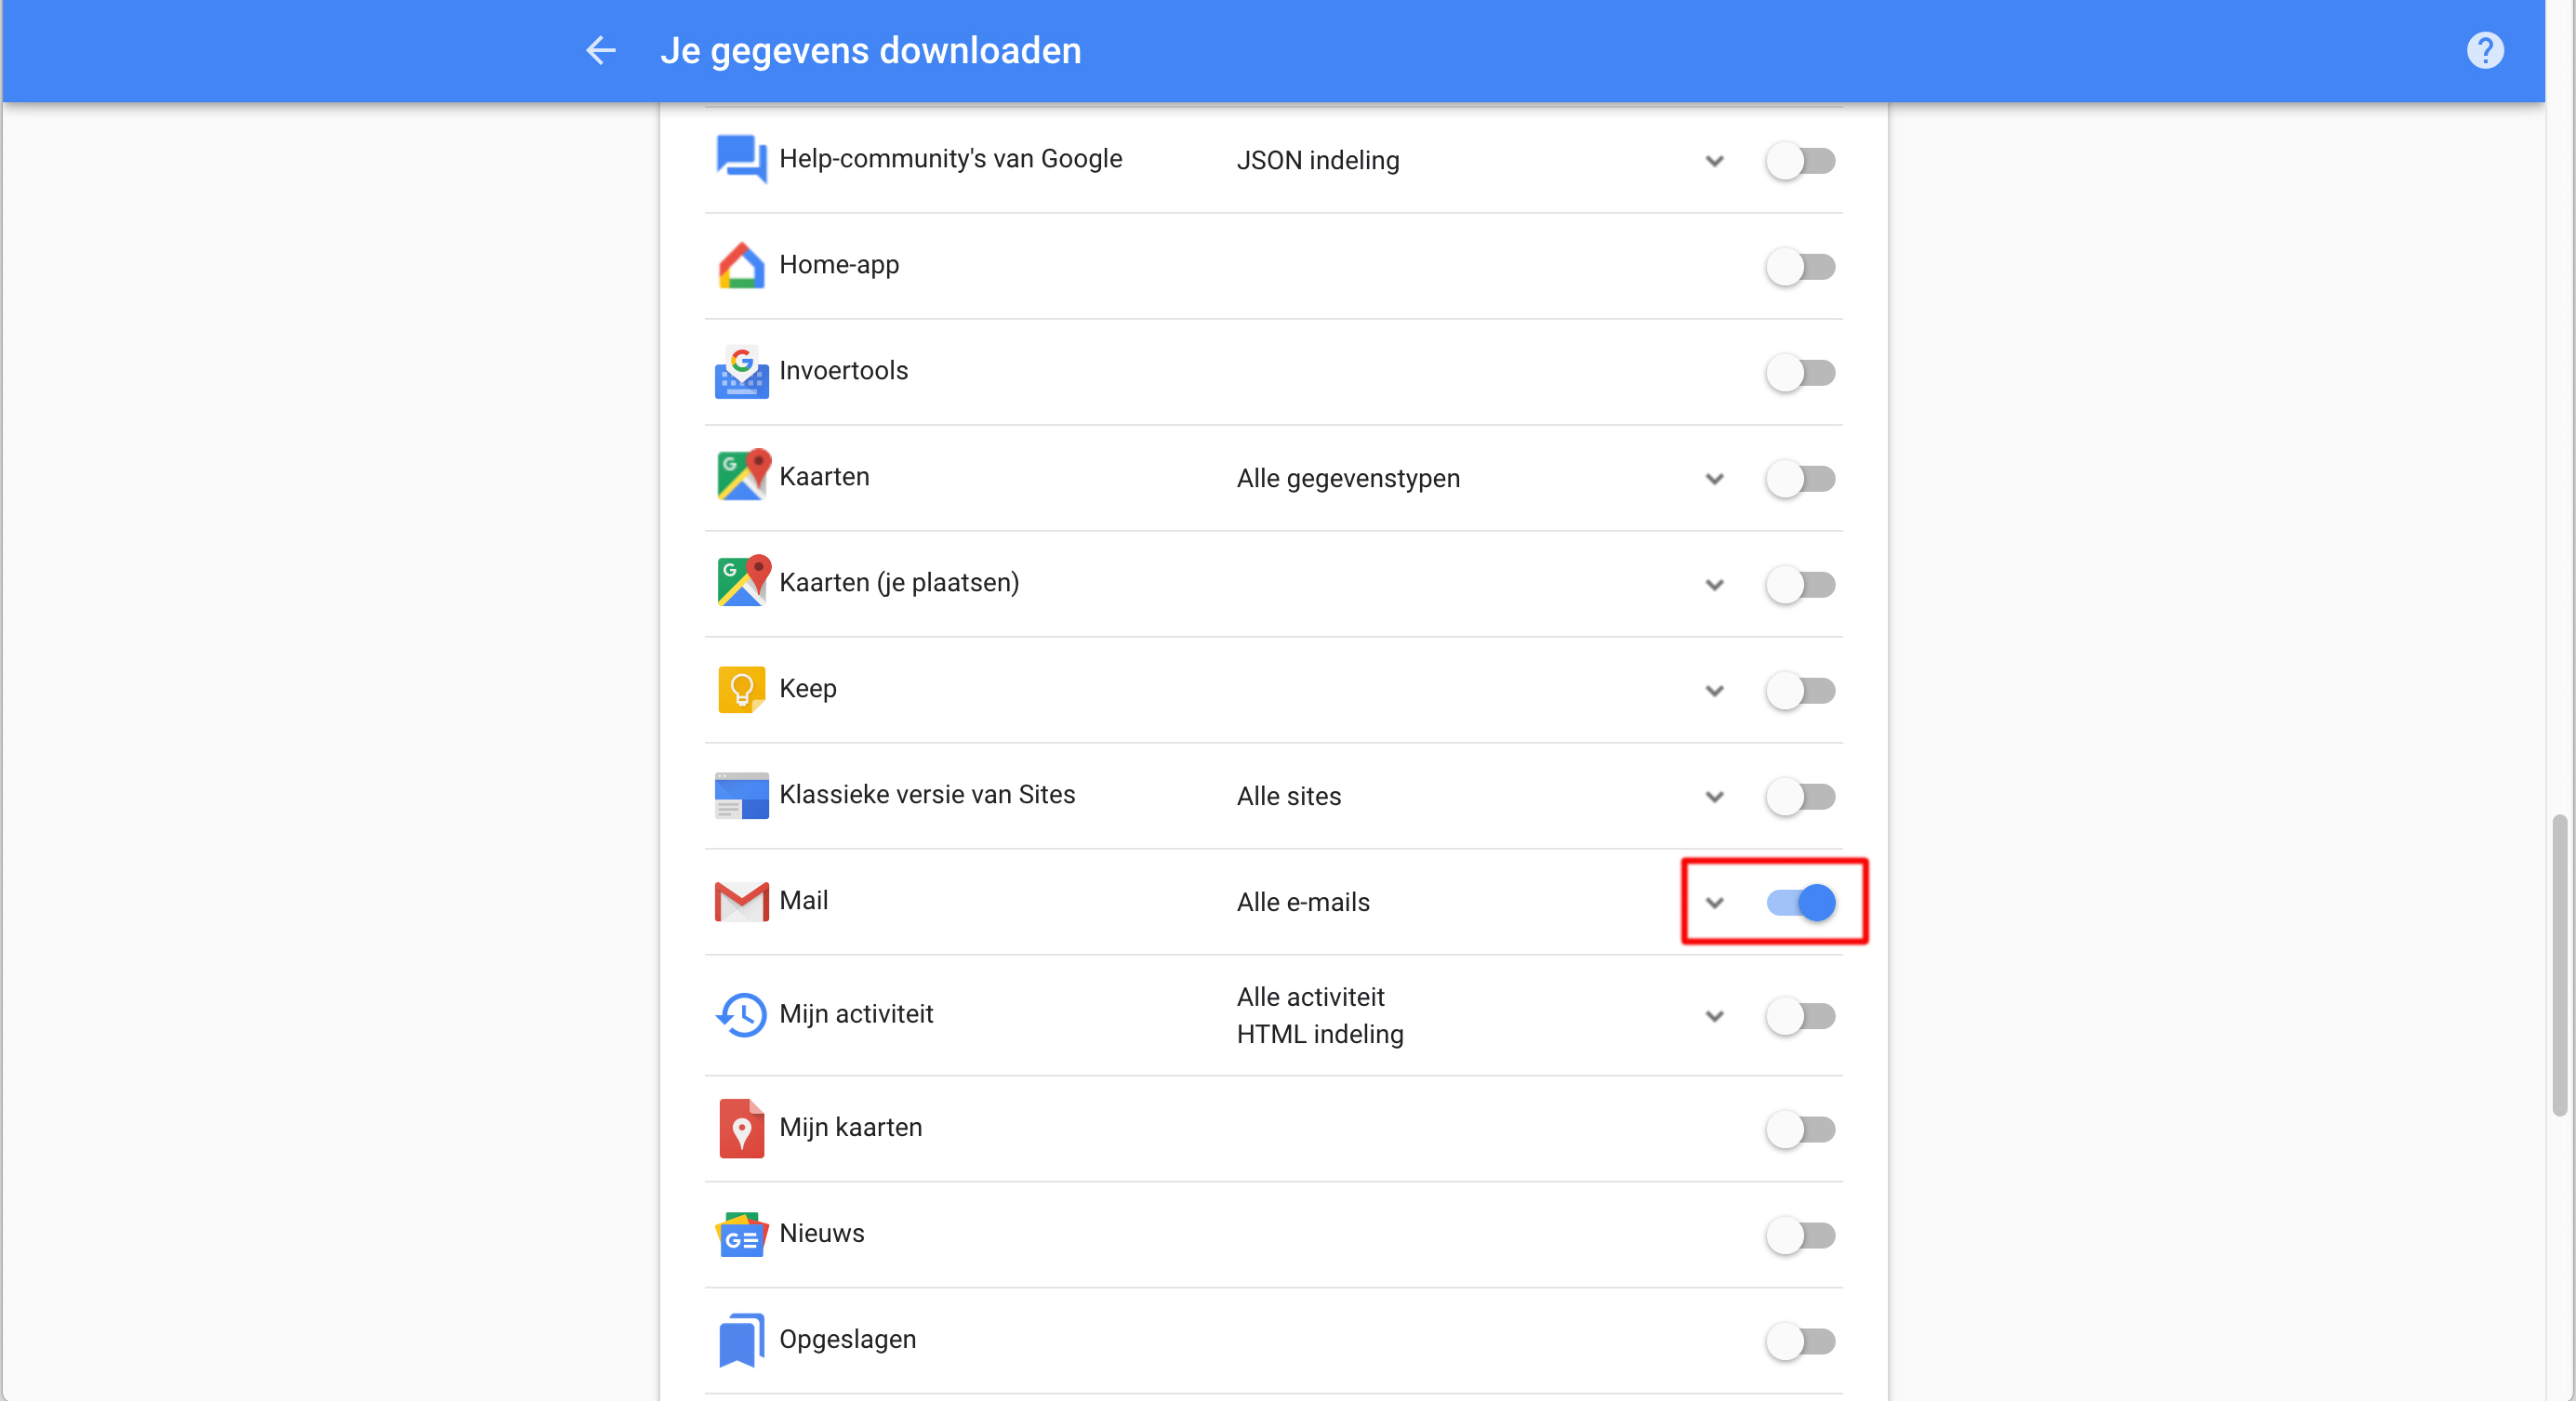Expand the Mail options chevron
Image resolution: width=2576 pixels, height=1401 pixels.
(1714, 903)
